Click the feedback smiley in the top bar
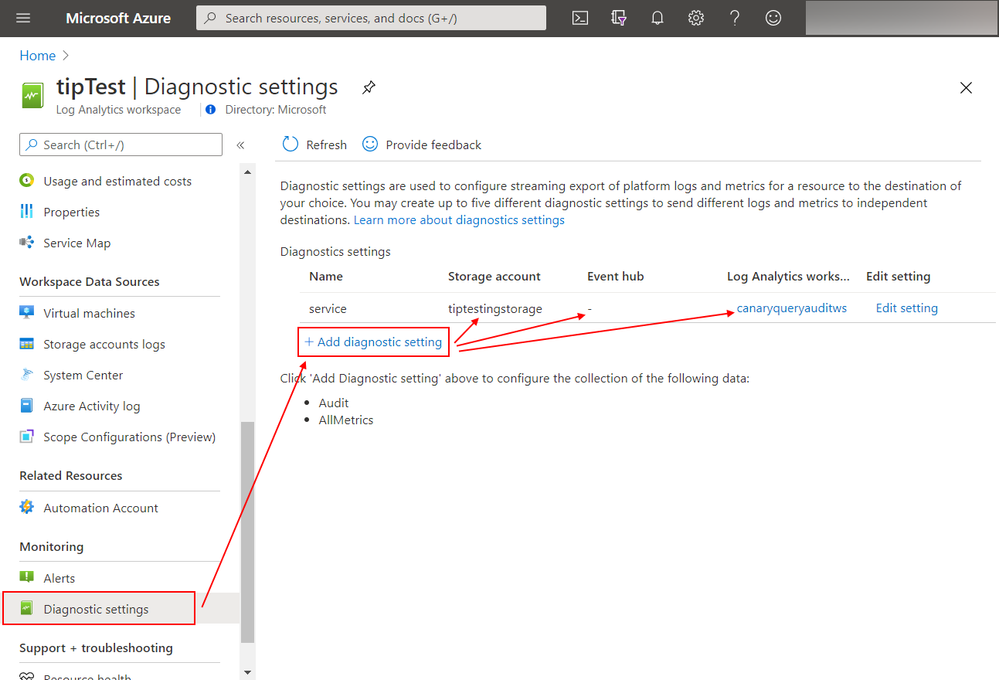Viewport: 999px width, 680px height. coord(773,18)
